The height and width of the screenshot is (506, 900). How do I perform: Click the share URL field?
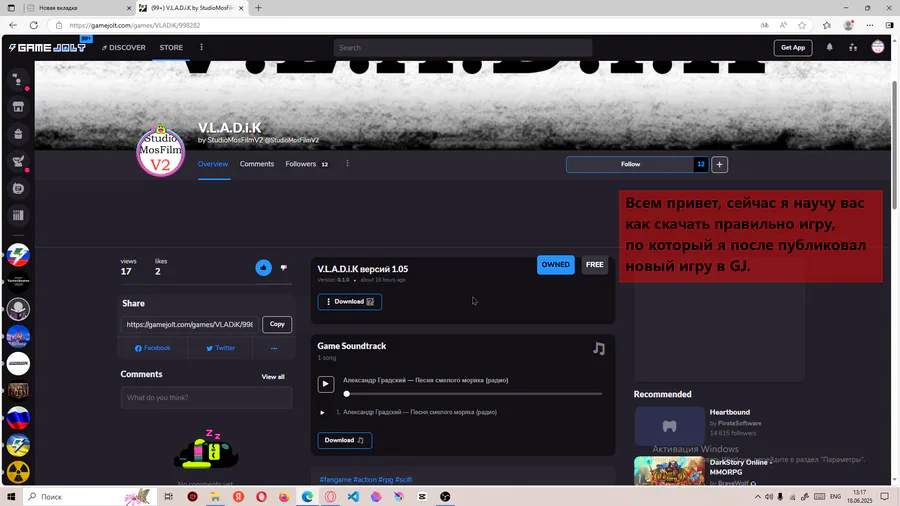tap(189, 324)
